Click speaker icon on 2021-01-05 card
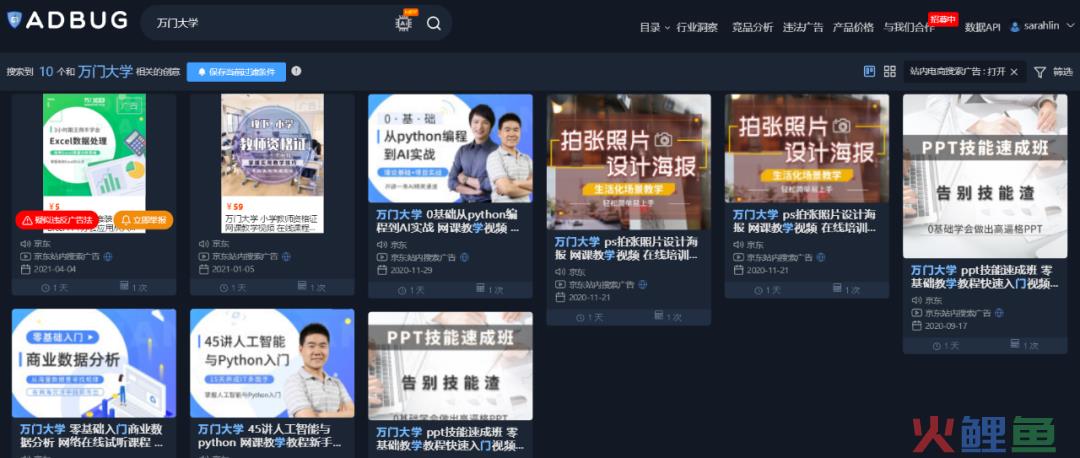The image size is (1080, 458). coord(204,243)
